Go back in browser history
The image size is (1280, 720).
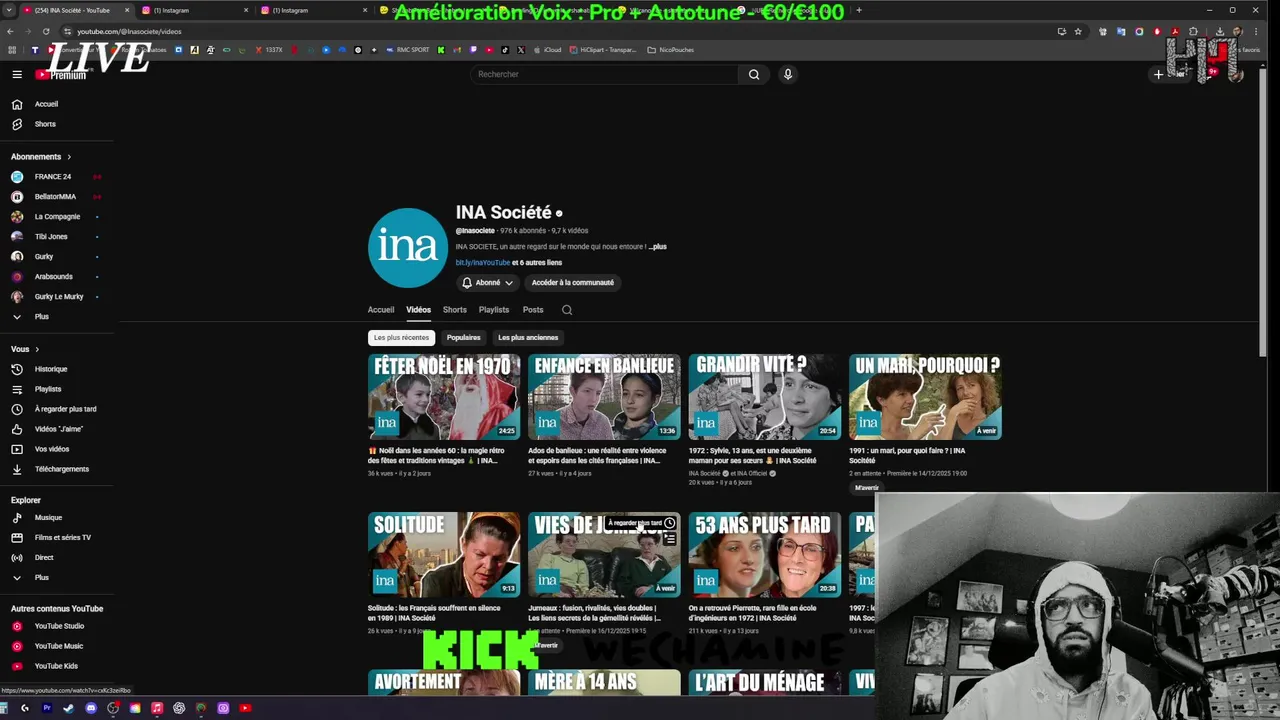pos(10,31)
